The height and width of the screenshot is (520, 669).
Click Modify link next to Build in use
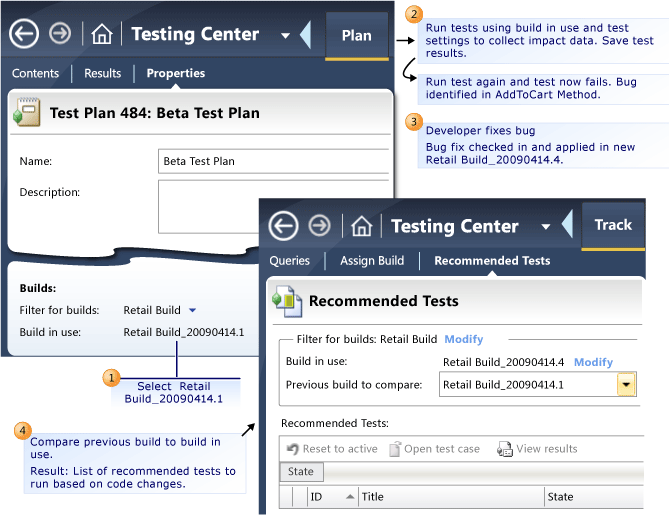pos(593,362)
